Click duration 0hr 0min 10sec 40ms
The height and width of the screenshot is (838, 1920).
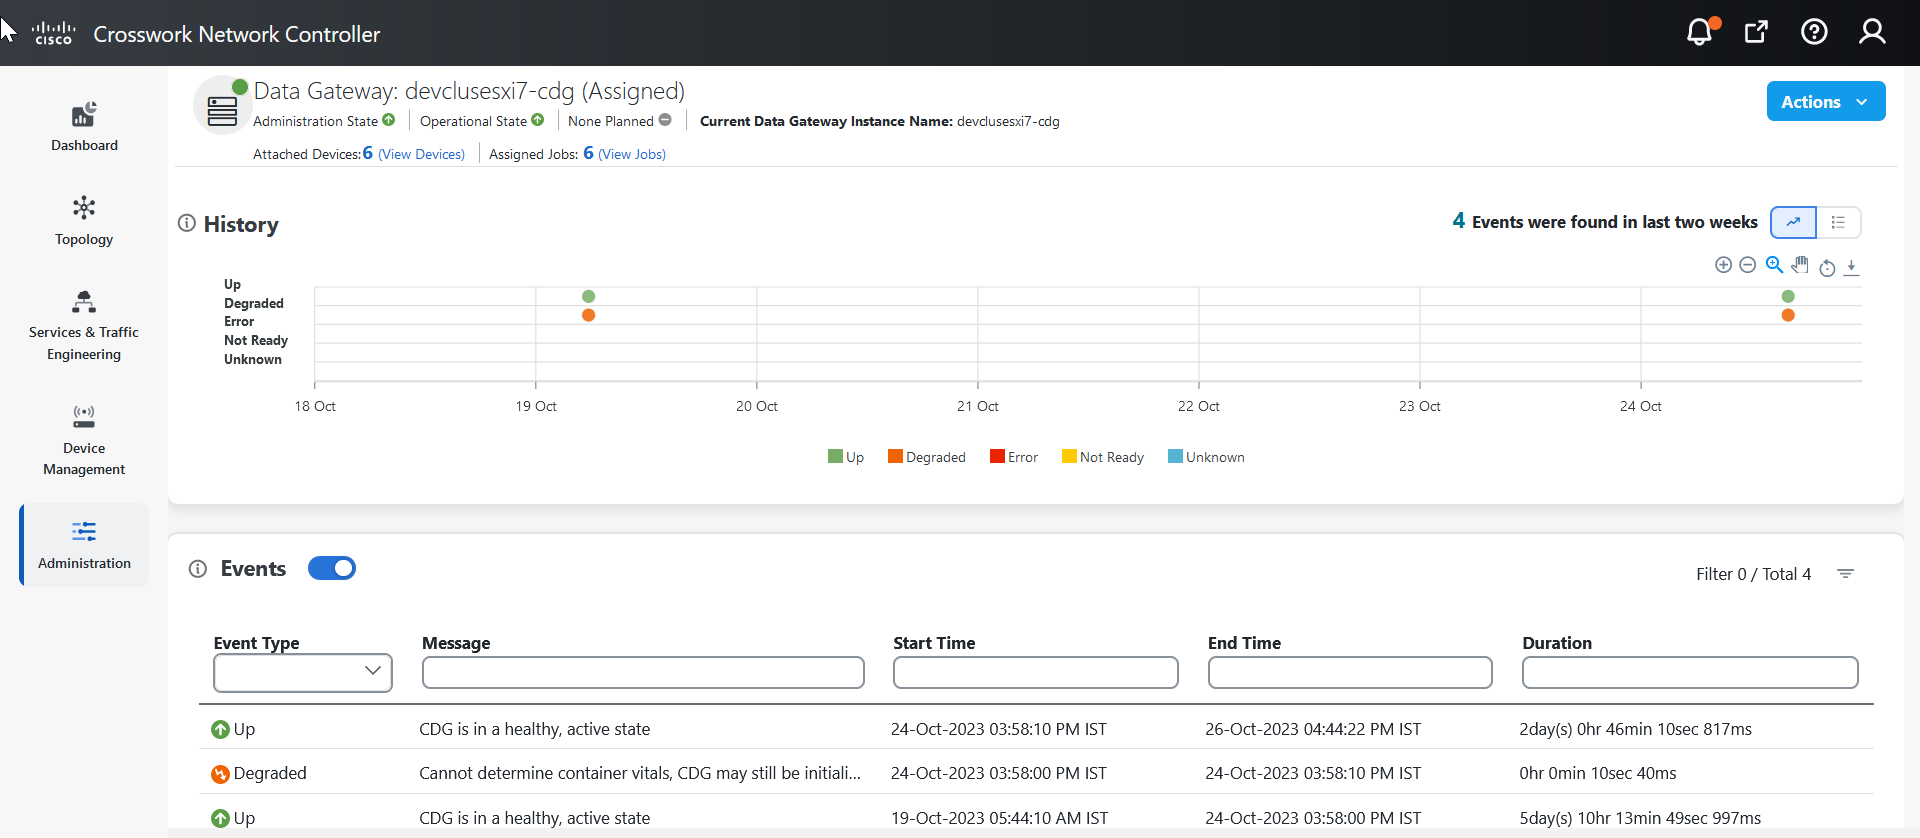pyautogui.click(x=1598, y=773)
